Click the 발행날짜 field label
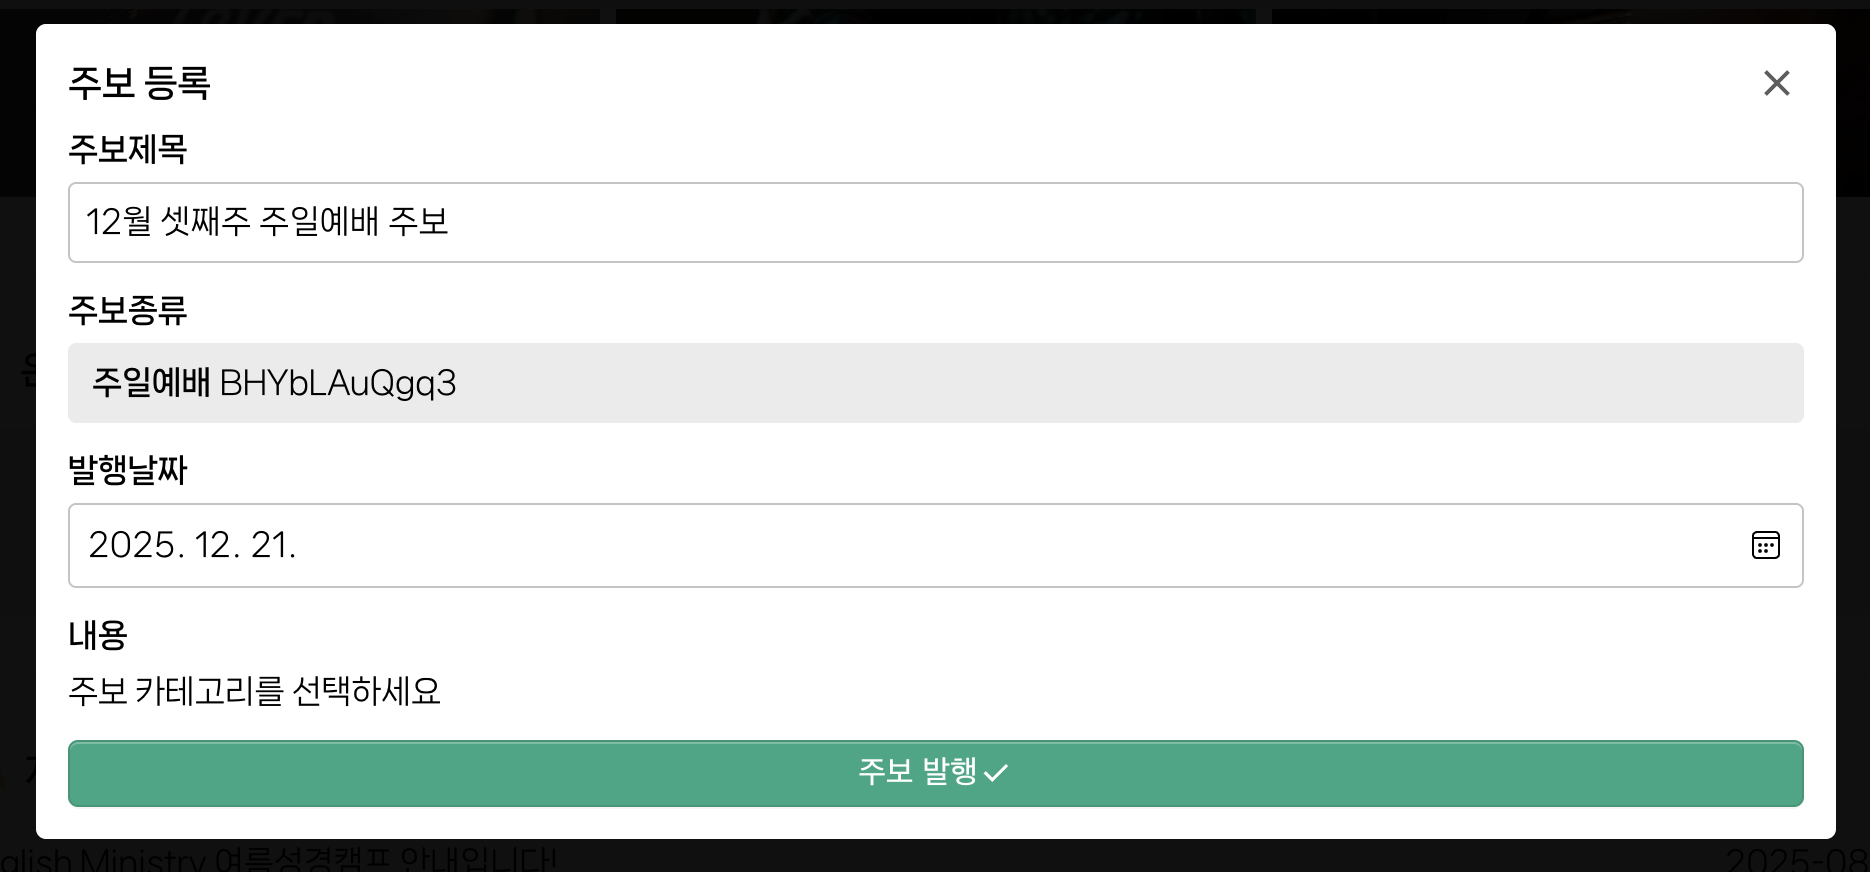The height and width of the screenshot is (872, 1870). coord(128,470)
